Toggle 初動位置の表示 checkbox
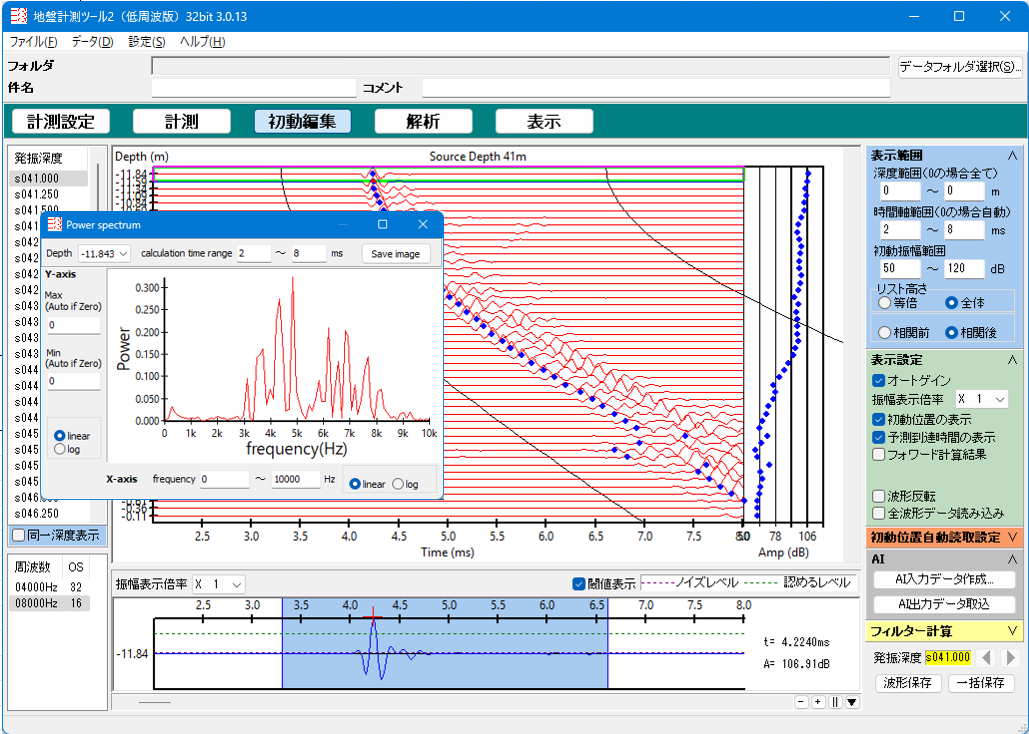The height and width of the screenshot is (734, 1029). (x=879, y=420)
